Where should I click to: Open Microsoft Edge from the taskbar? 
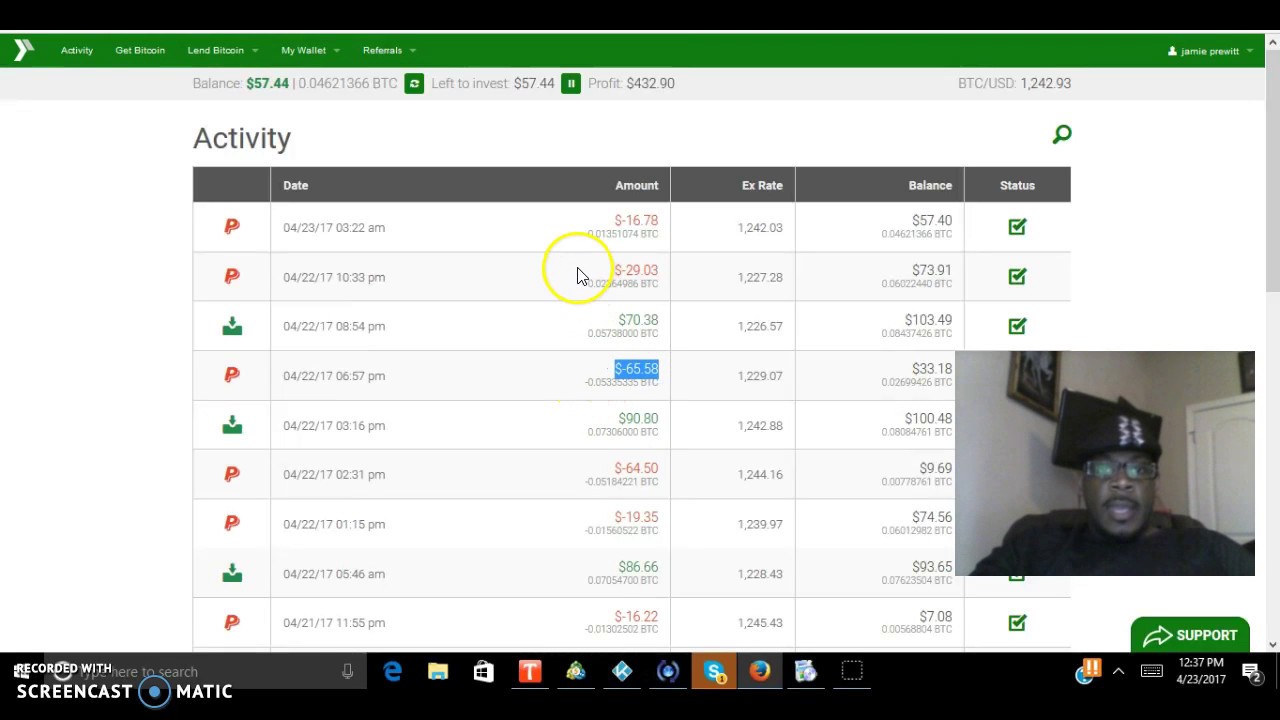392,672
